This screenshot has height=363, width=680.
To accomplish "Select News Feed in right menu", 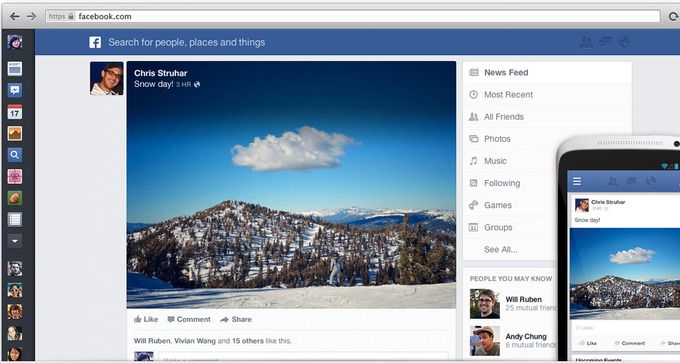I will (x=547, y=72).
